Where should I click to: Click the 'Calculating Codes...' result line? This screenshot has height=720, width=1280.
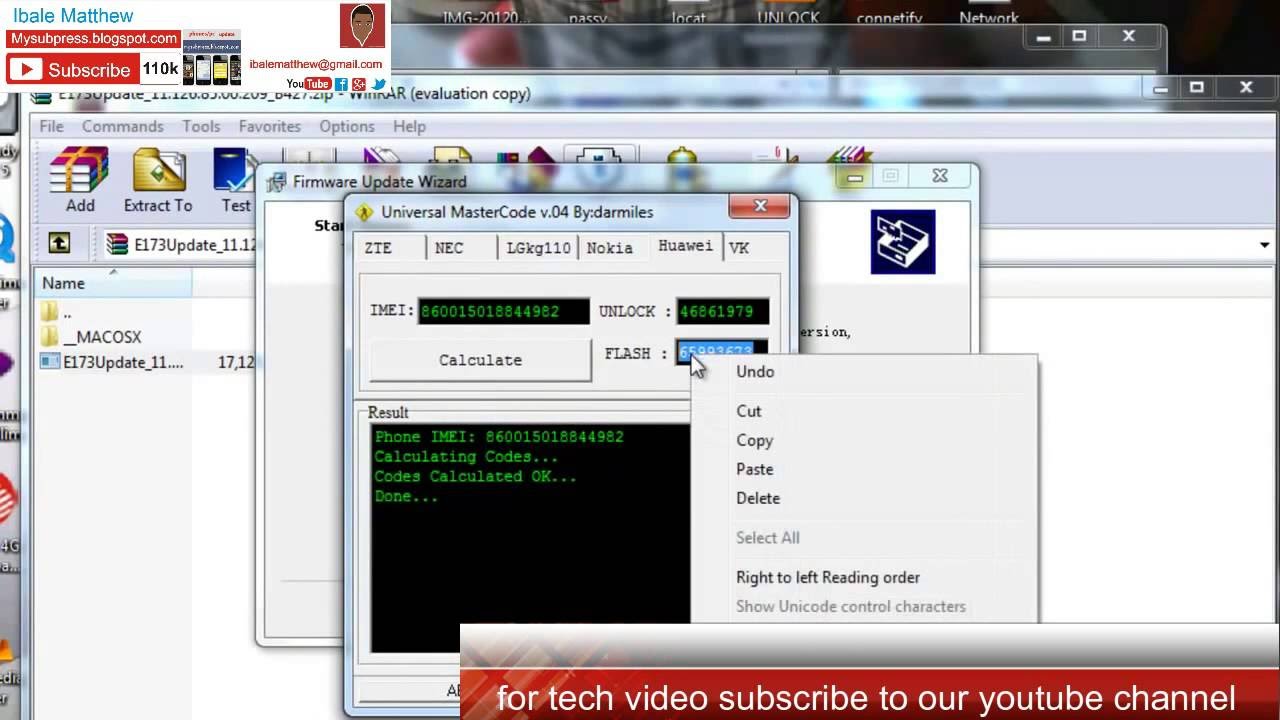point(466,457)
